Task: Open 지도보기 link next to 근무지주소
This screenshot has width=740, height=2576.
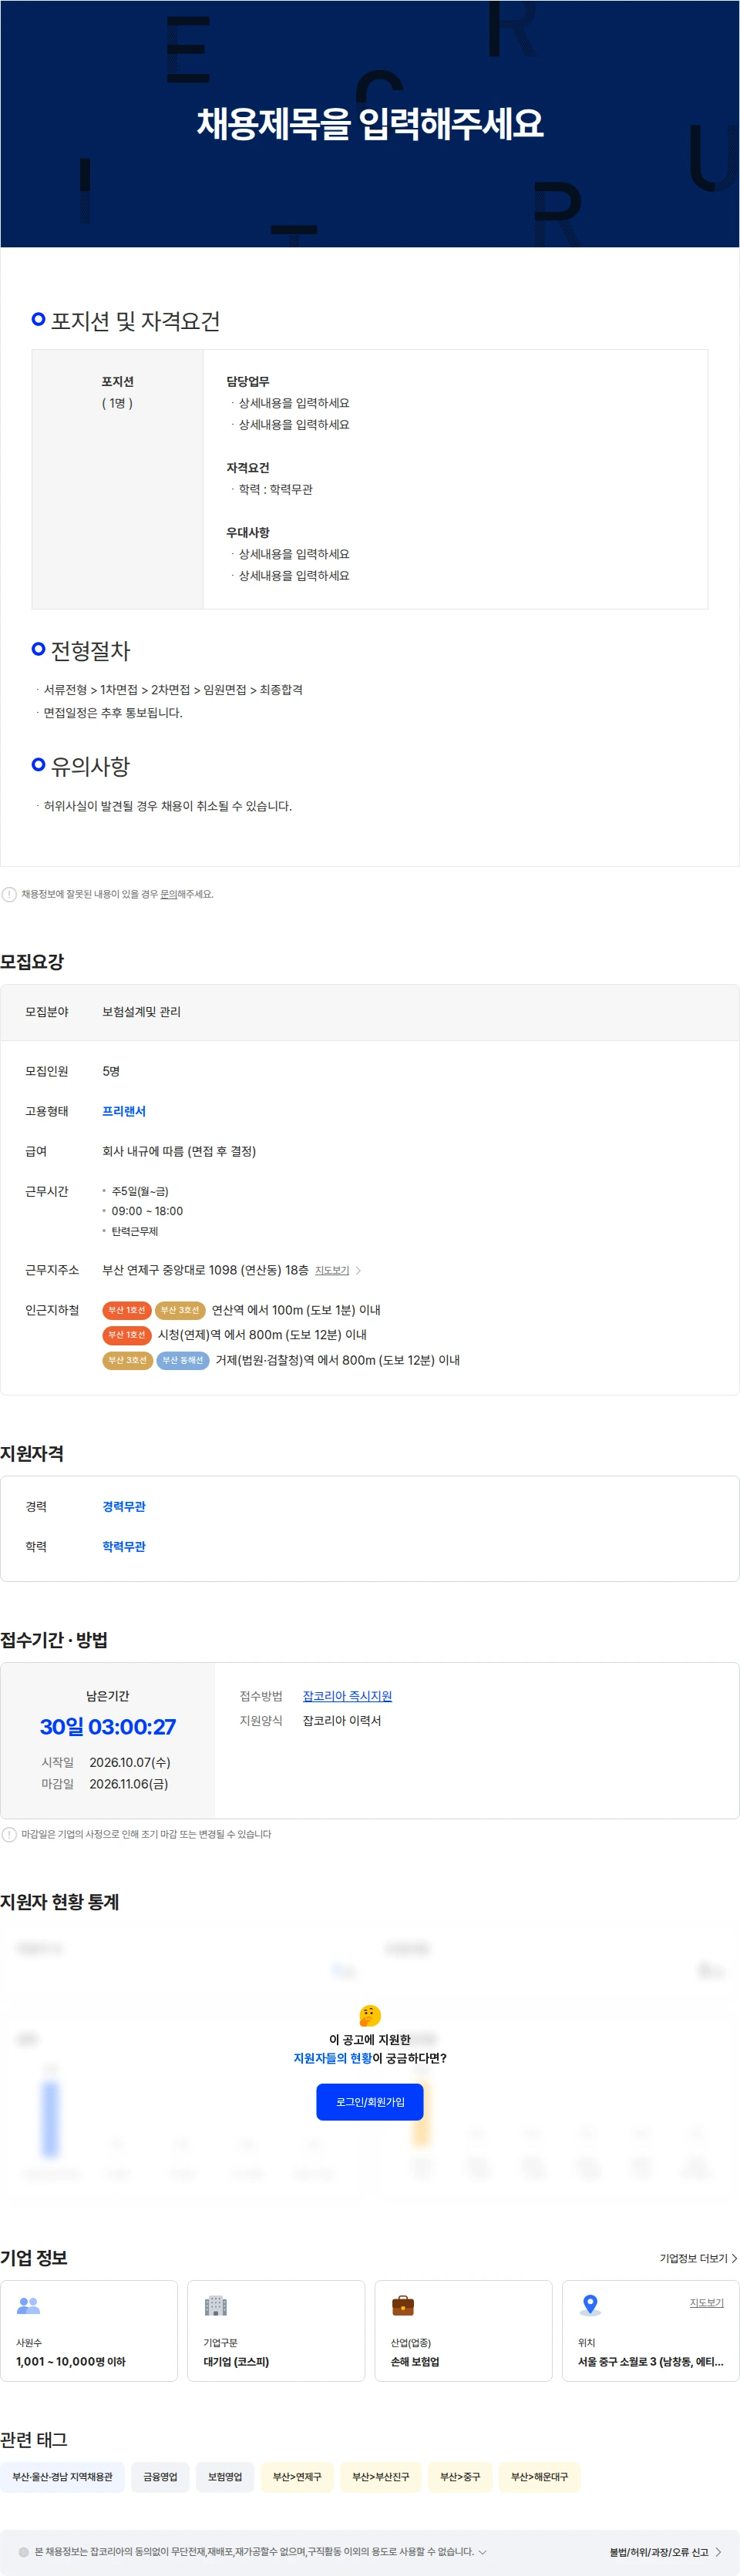Action: coord(332,1270)
